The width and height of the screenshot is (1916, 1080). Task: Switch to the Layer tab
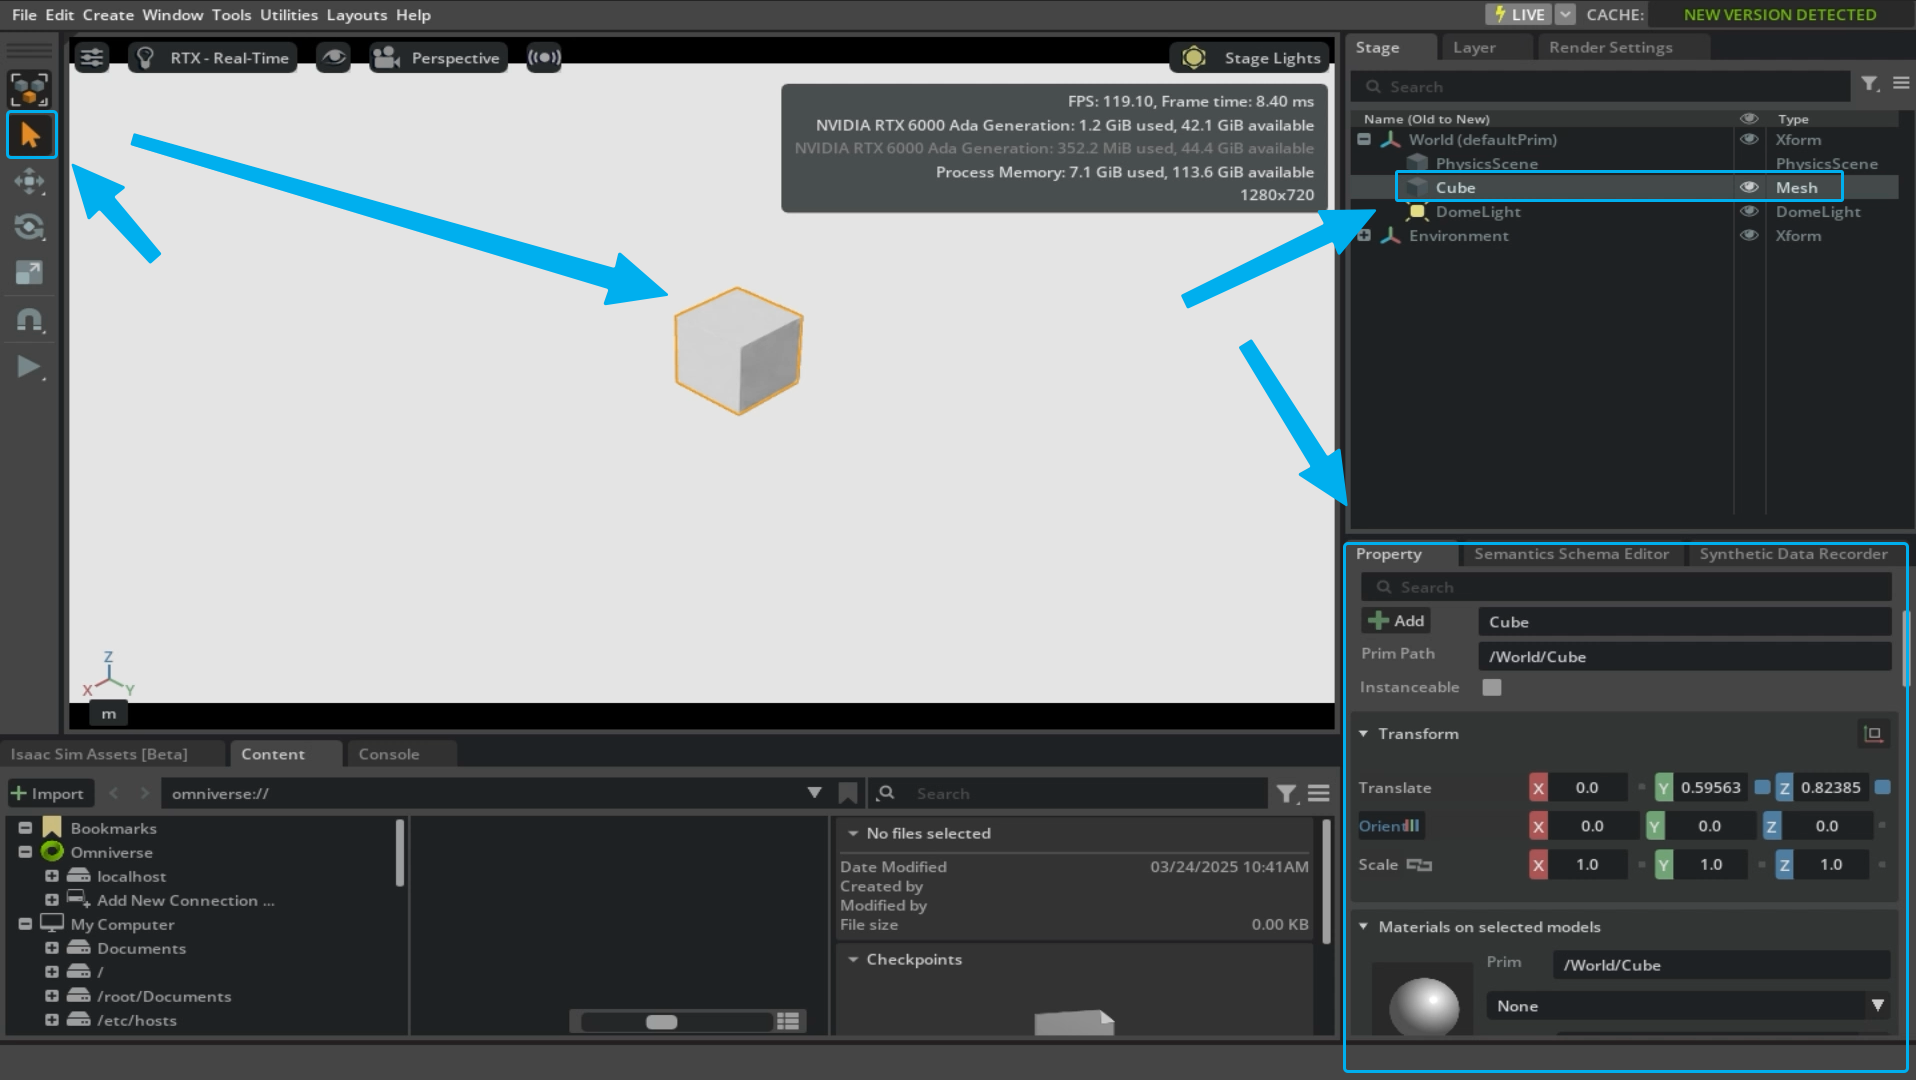click(1475, 47)
